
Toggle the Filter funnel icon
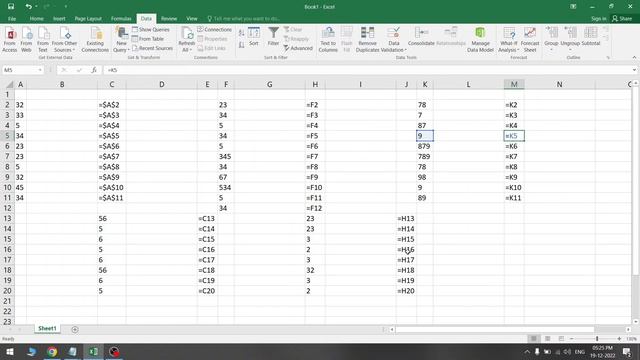tap(273, 37)
